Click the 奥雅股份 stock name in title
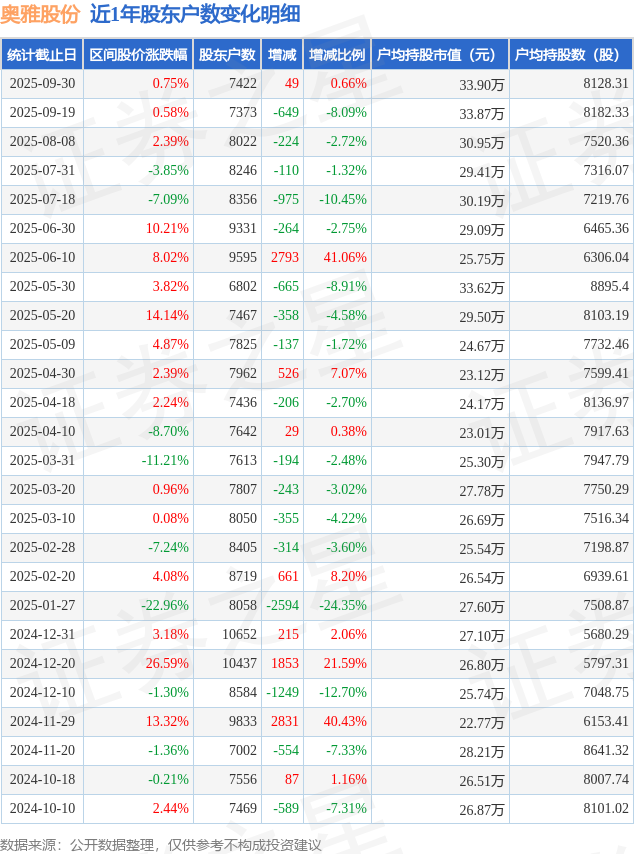Viewport: 634px width, 854px height. [41, 15]
